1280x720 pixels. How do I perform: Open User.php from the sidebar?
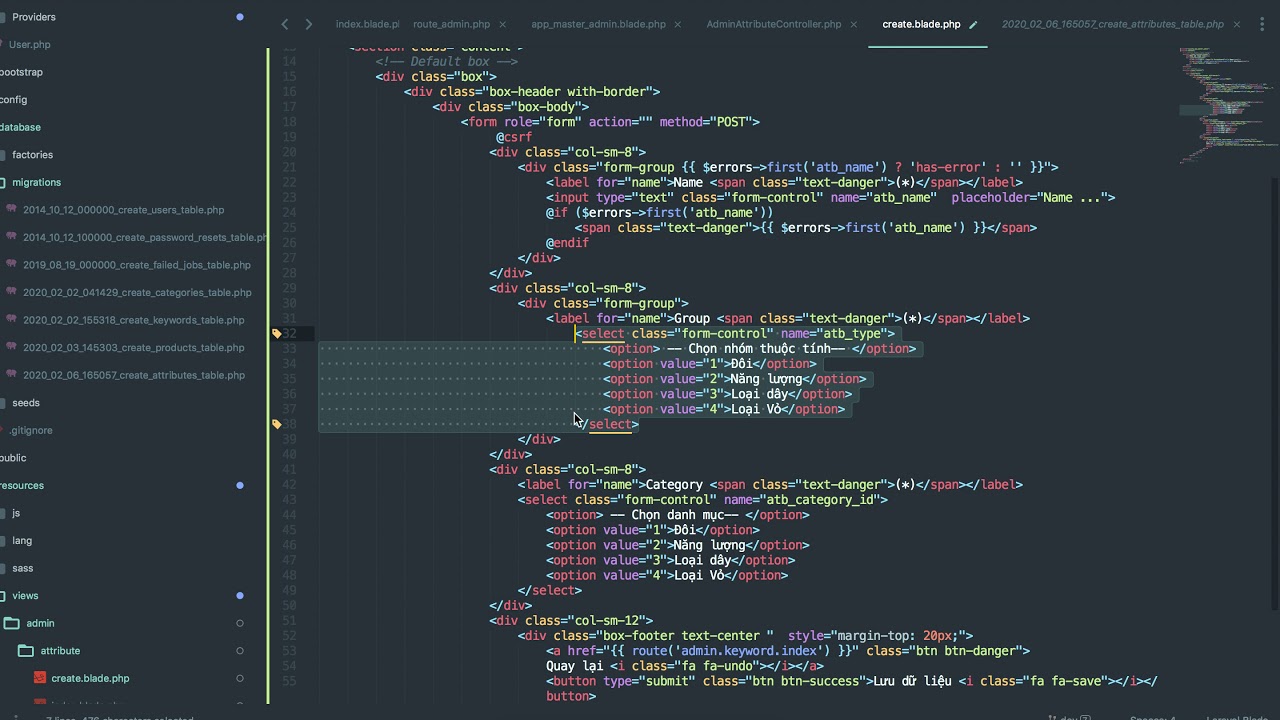pos(30,45)
